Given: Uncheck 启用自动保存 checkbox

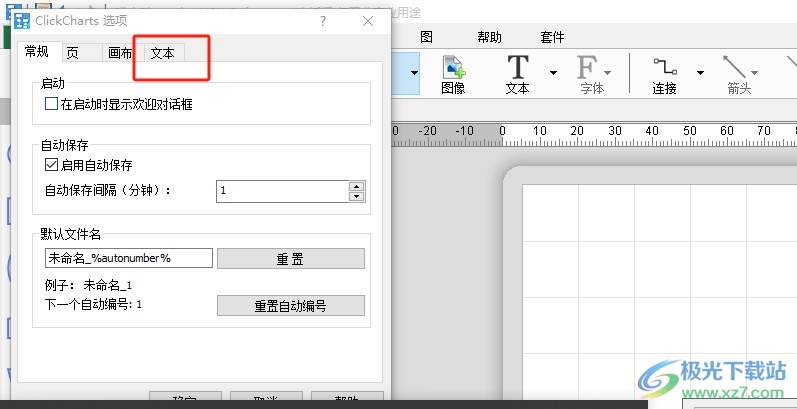Looking at the screenshot, I should click(x=51, y=165).
